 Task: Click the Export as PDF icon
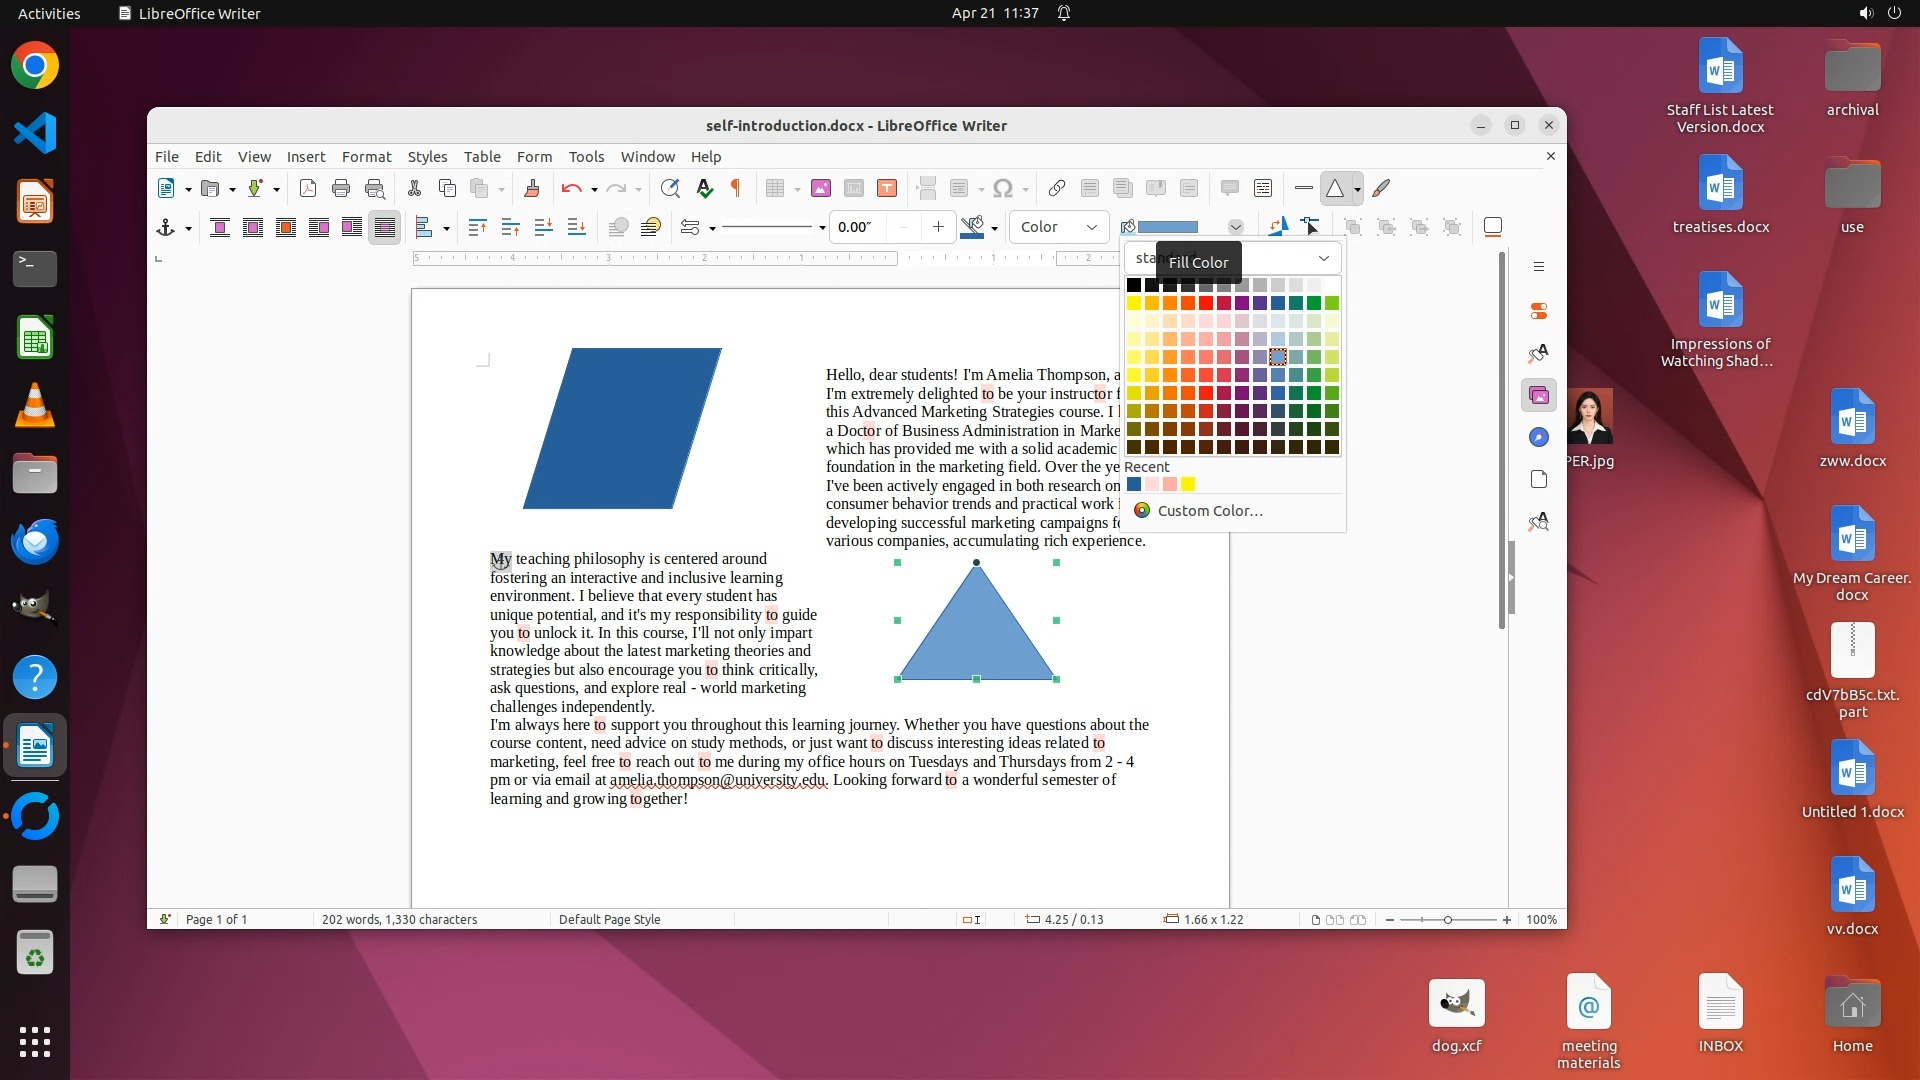[x=308, y=188]
